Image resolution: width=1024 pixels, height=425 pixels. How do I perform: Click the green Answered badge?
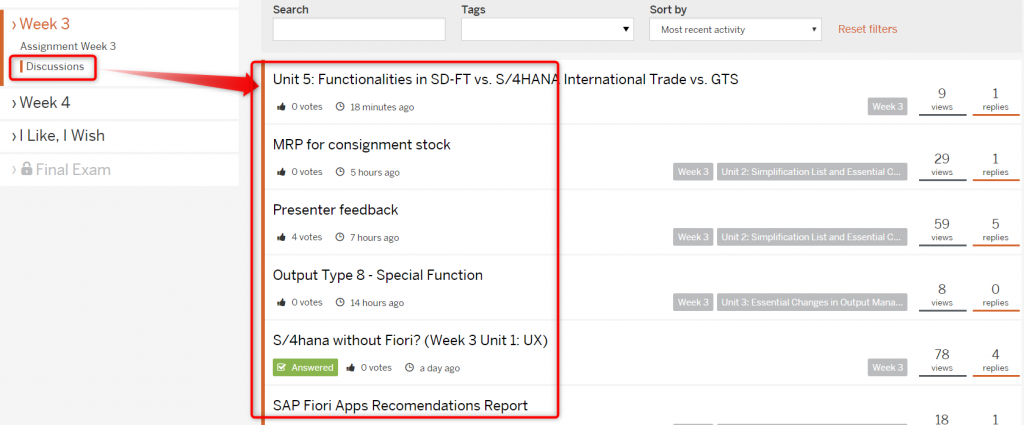click(x=305, y=368)
